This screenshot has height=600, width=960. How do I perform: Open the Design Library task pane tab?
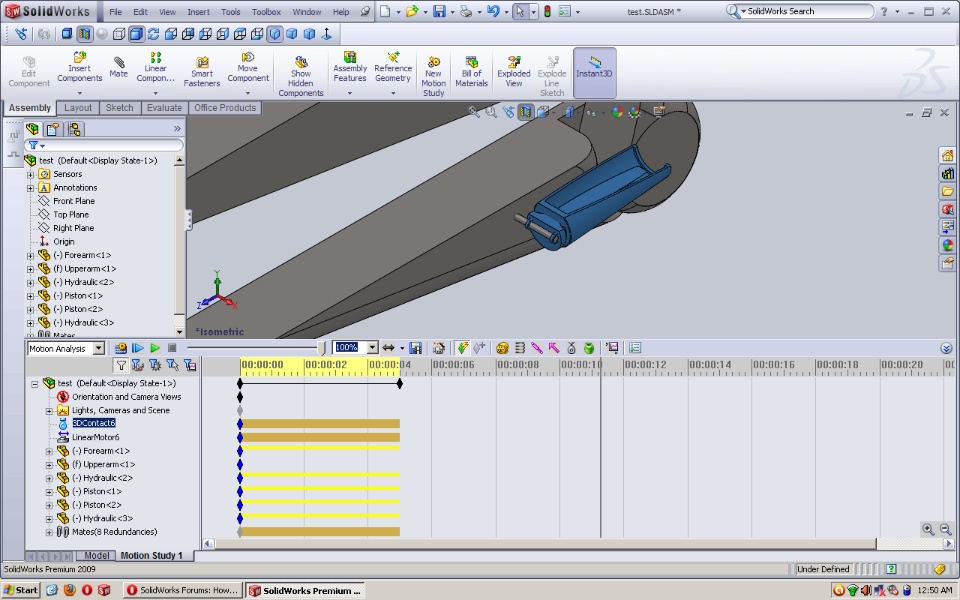947,174
